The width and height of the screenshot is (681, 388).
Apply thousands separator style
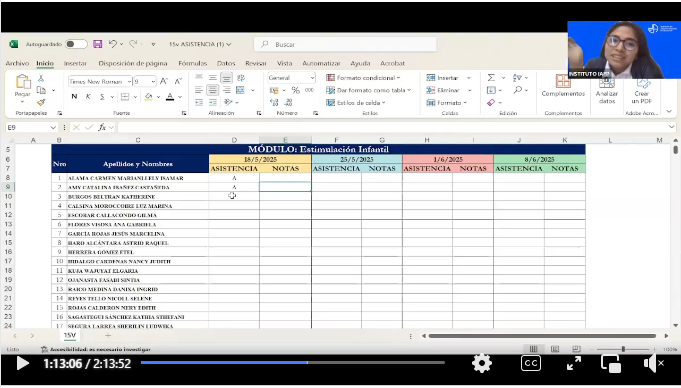tap(309, 90)
